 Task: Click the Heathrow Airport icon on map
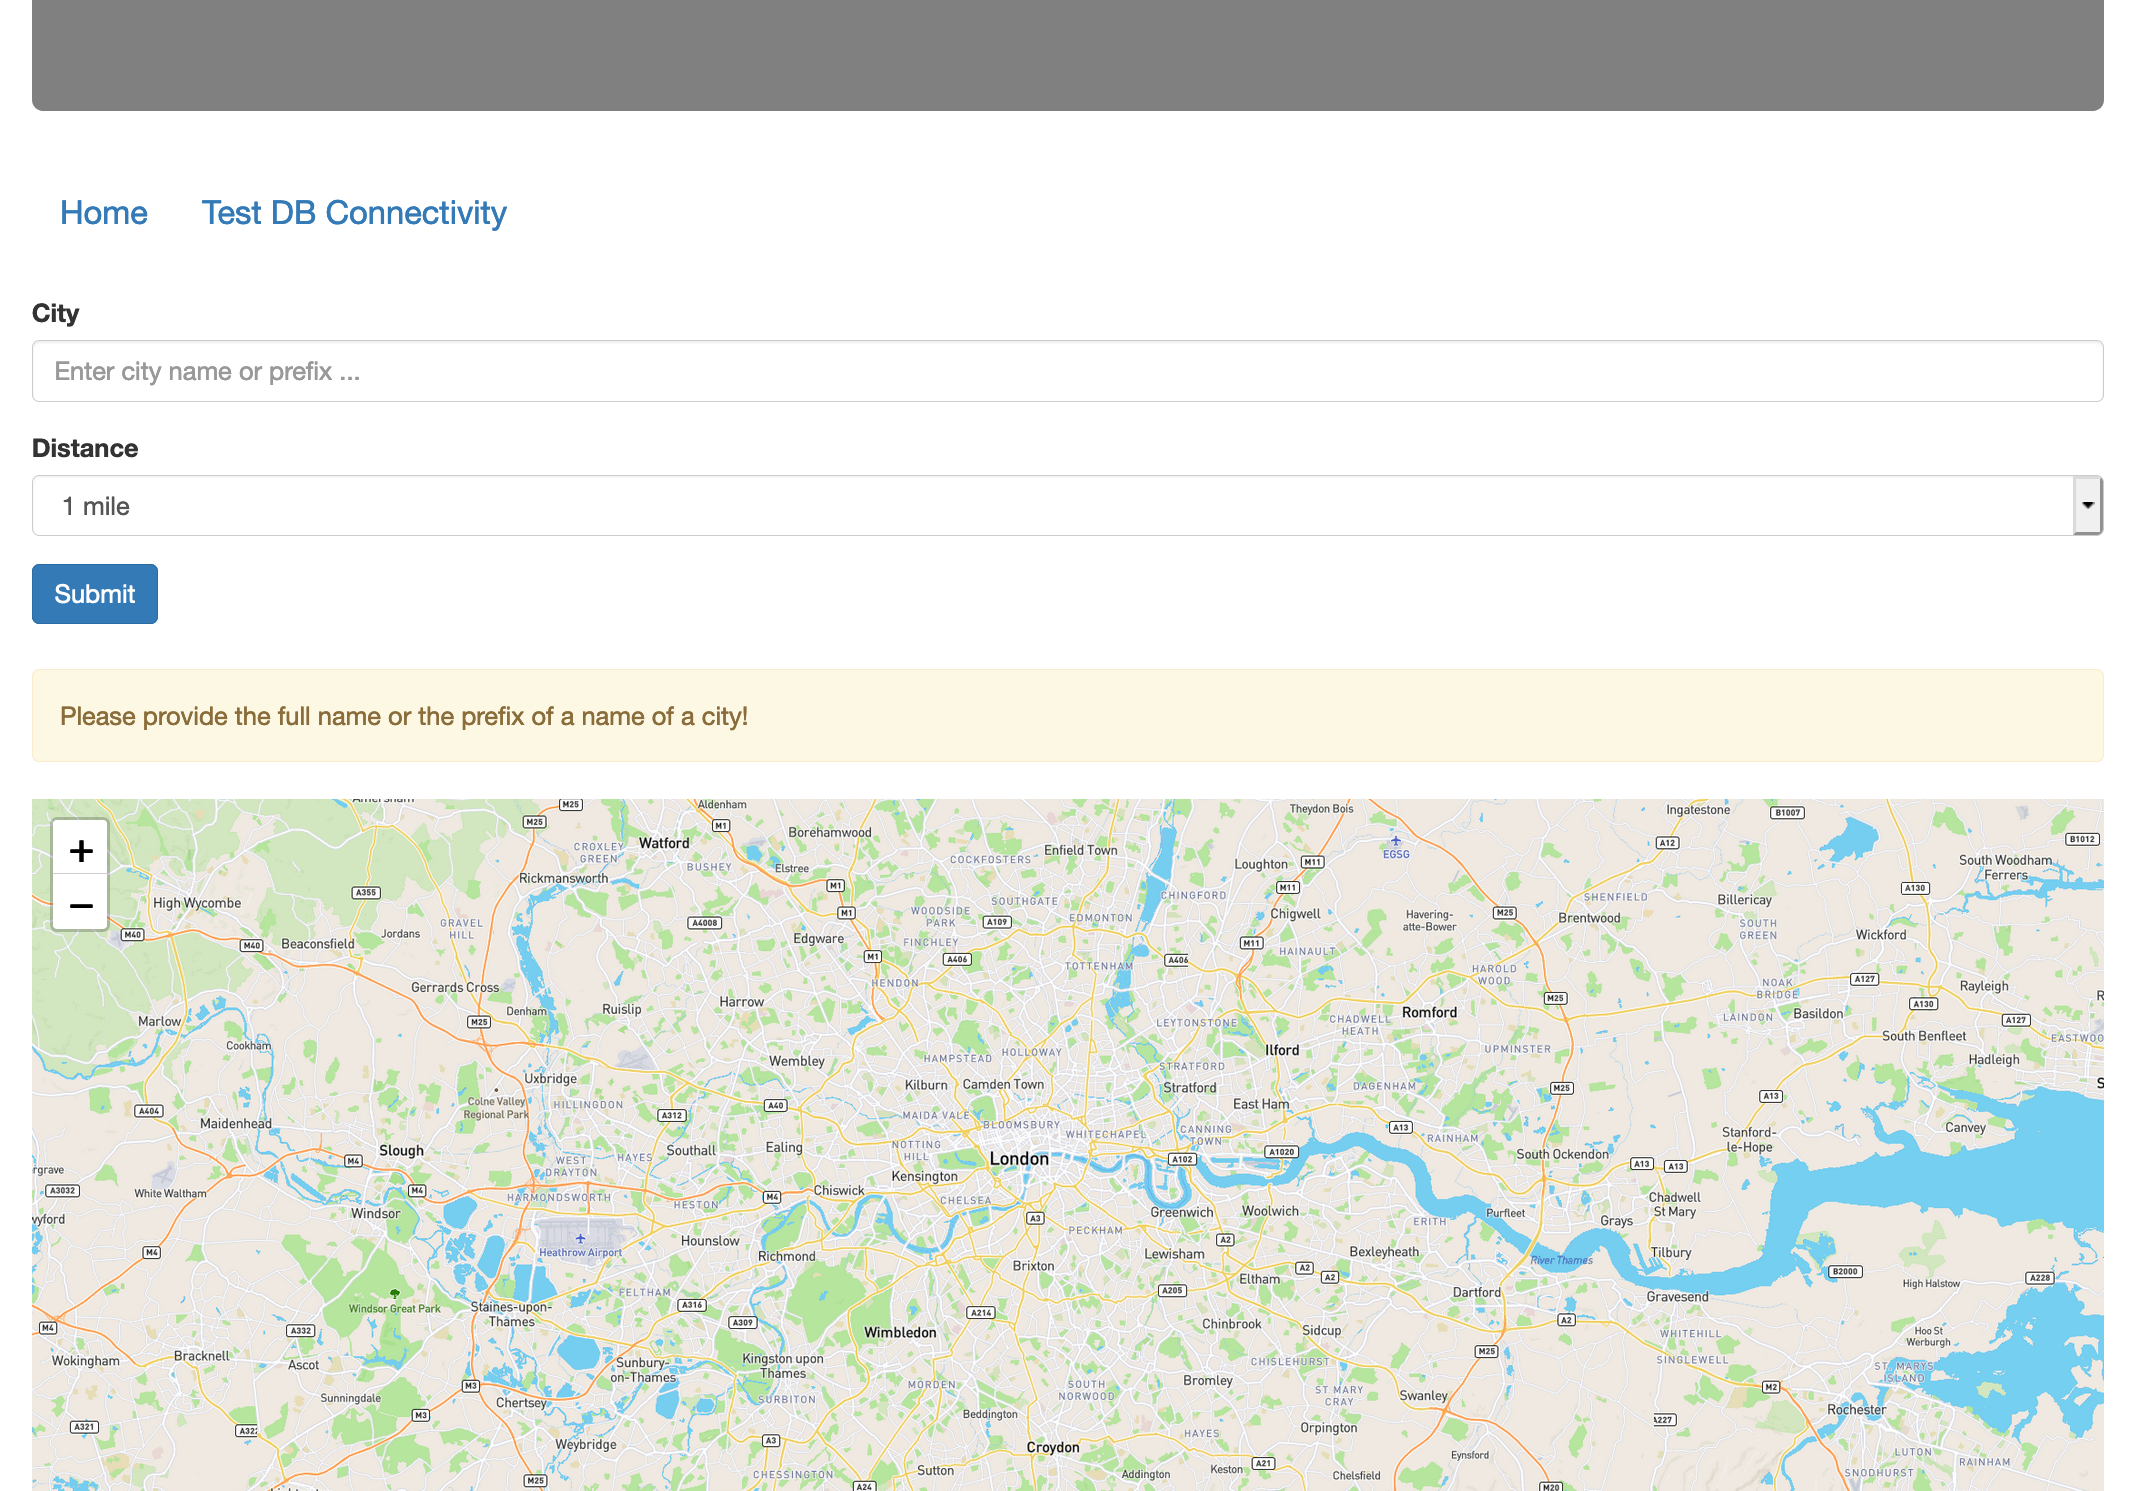[580, 1238]
